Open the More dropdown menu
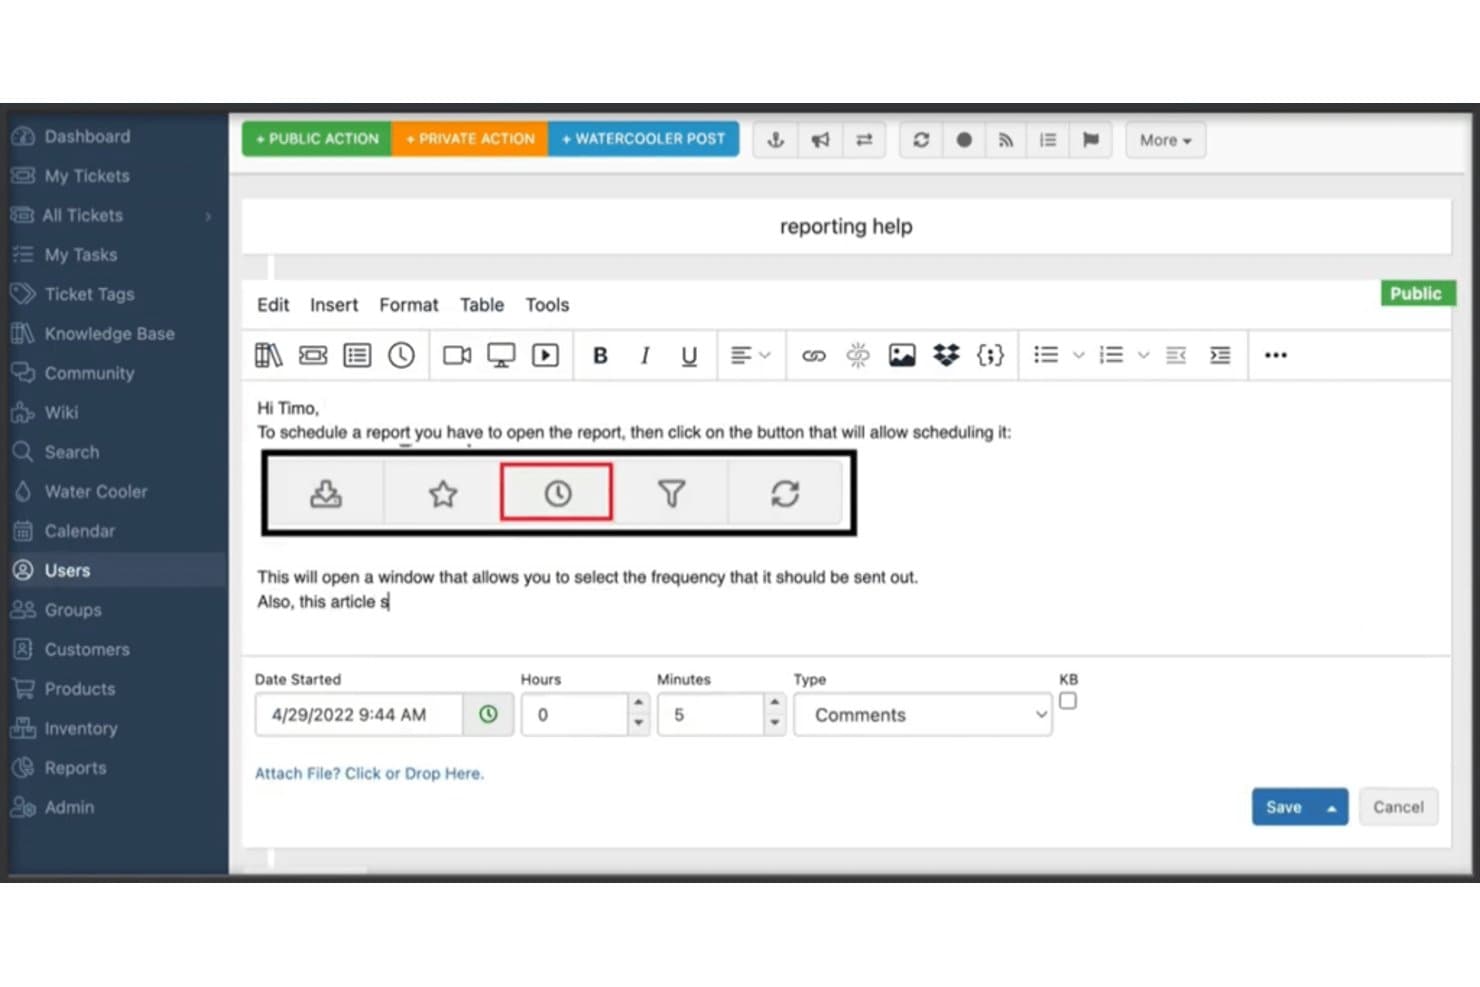Screen dimensions: 1480x987 1165,140
